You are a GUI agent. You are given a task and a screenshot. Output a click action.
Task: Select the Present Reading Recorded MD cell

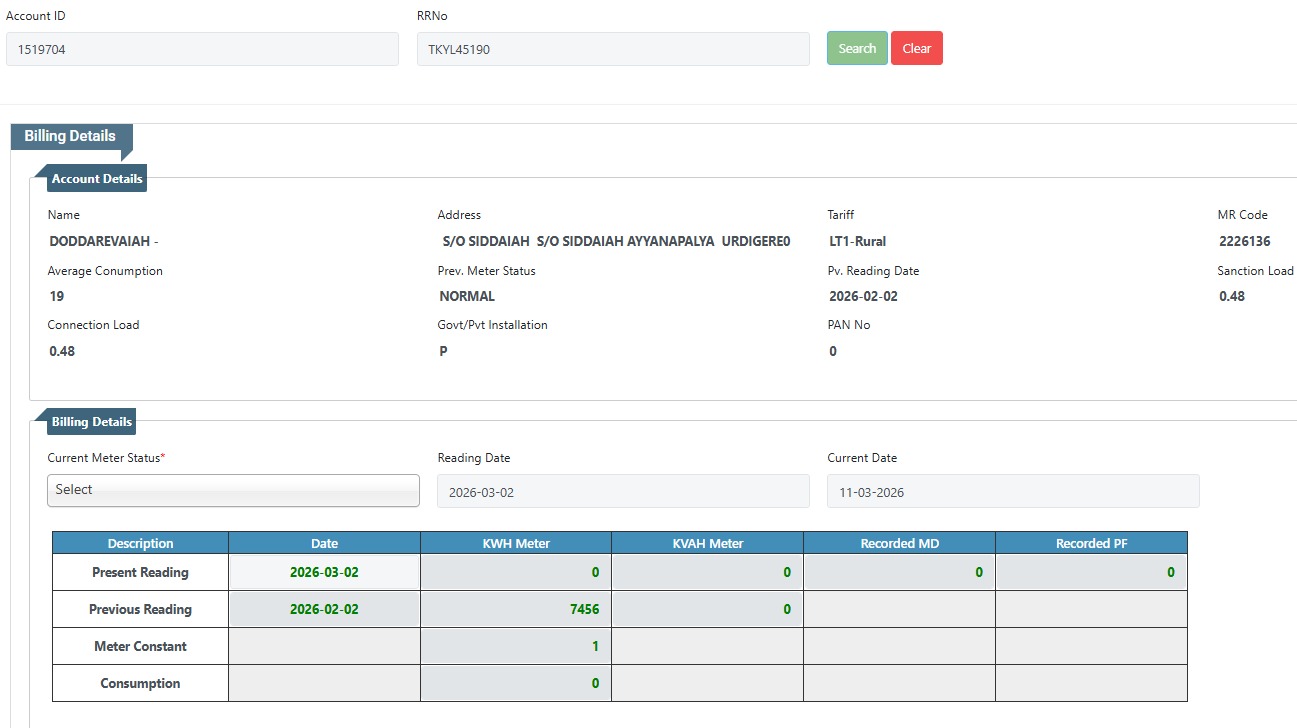point(898,573)
